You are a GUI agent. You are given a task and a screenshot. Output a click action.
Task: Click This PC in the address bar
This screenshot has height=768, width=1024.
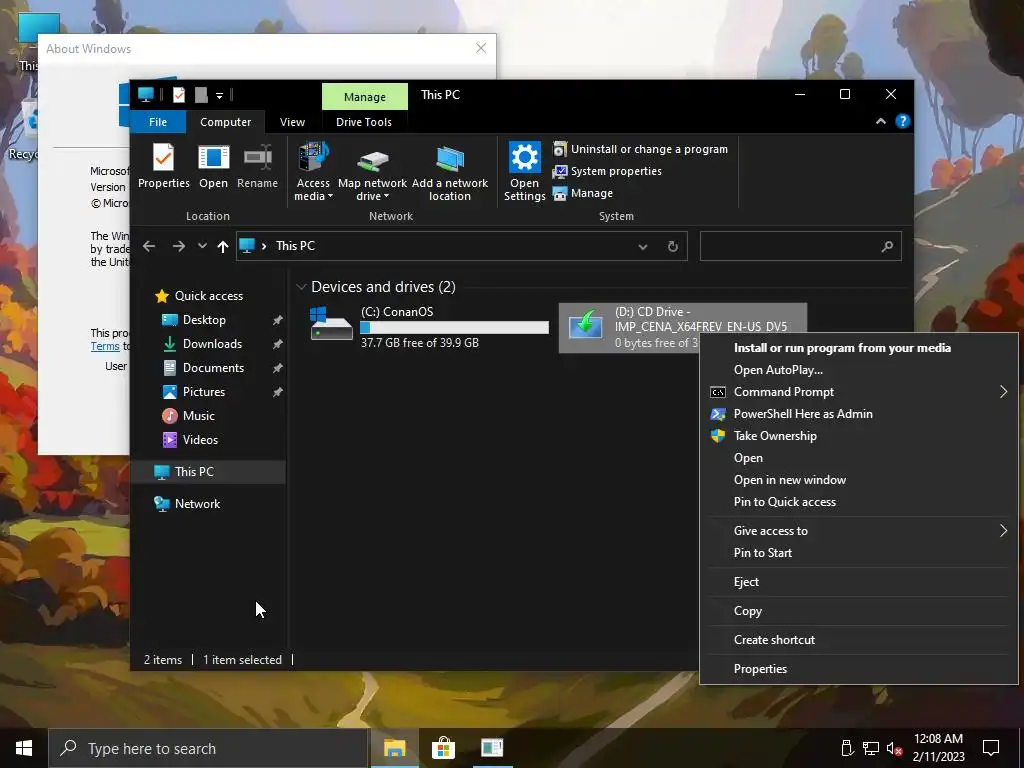point(295,246)
